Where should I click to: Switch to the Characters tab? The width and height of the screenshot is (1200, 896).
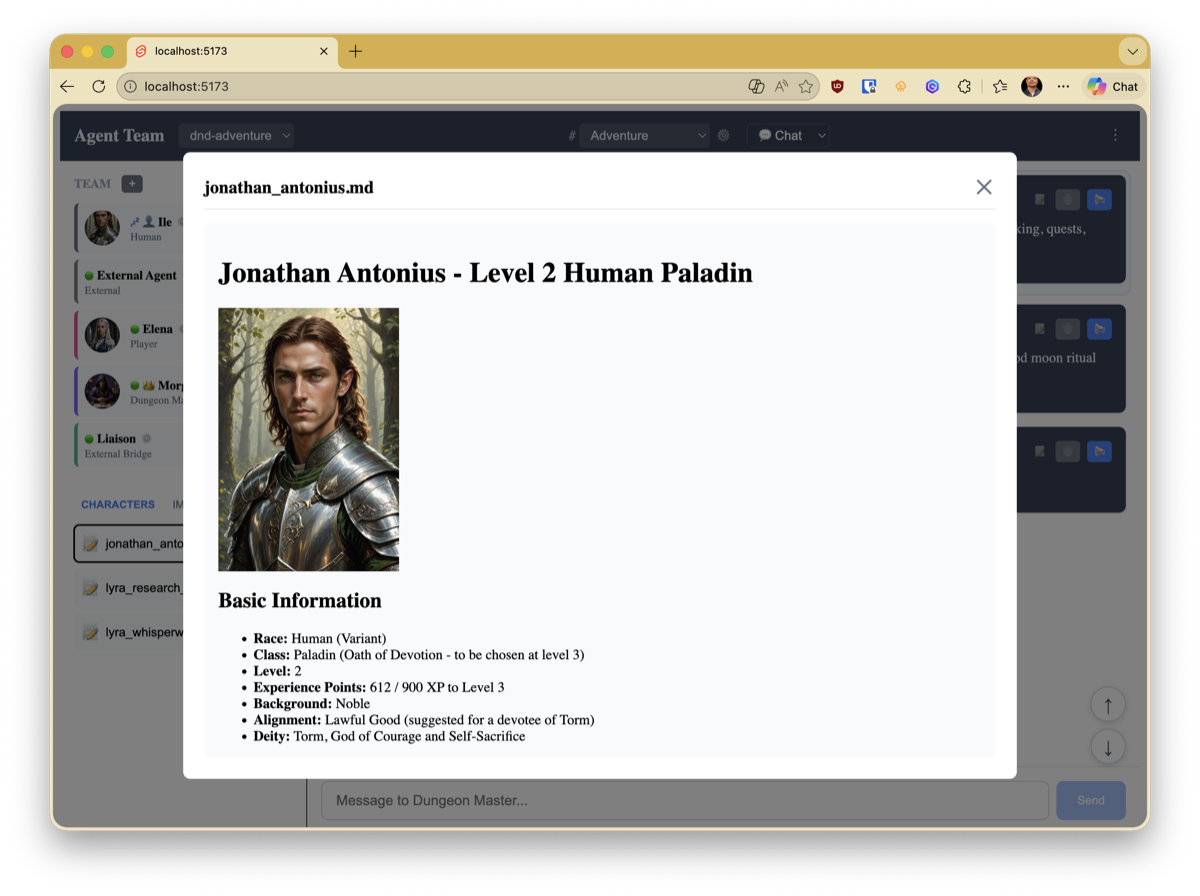point(118,505)
